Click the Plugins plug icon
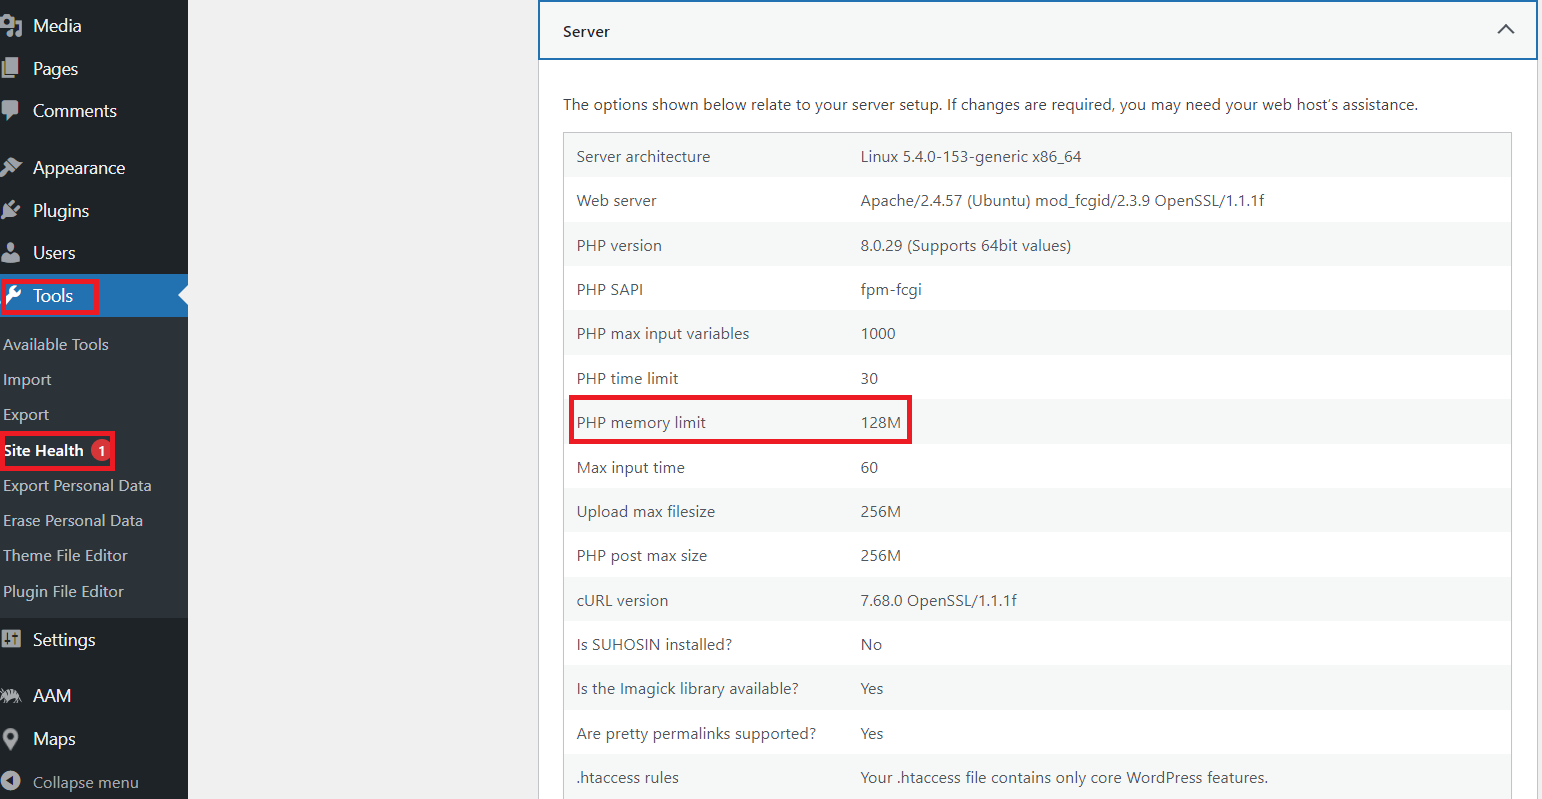The image size is (1542, 799). click(x=11, y=210)
